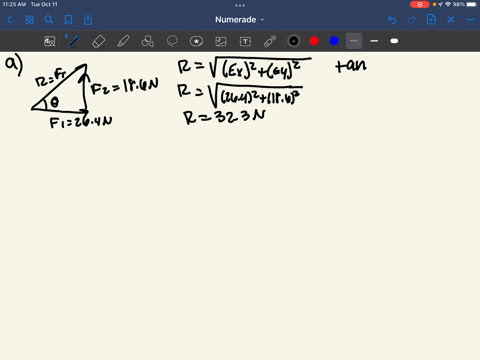
Task: Select the medium stroke width
Action: click(x=374, y=41)
